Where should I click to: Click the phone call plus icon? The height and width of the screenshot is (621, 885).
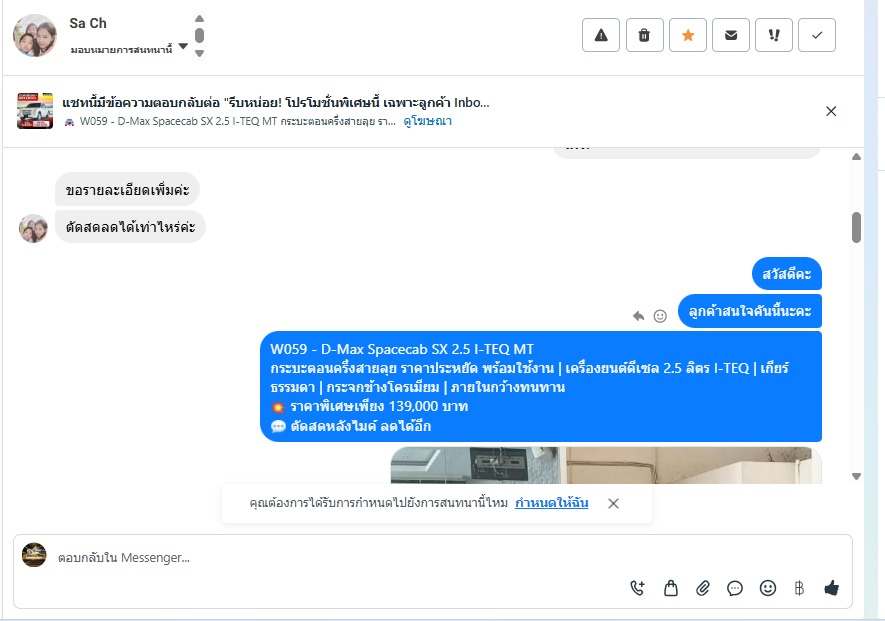637,588
